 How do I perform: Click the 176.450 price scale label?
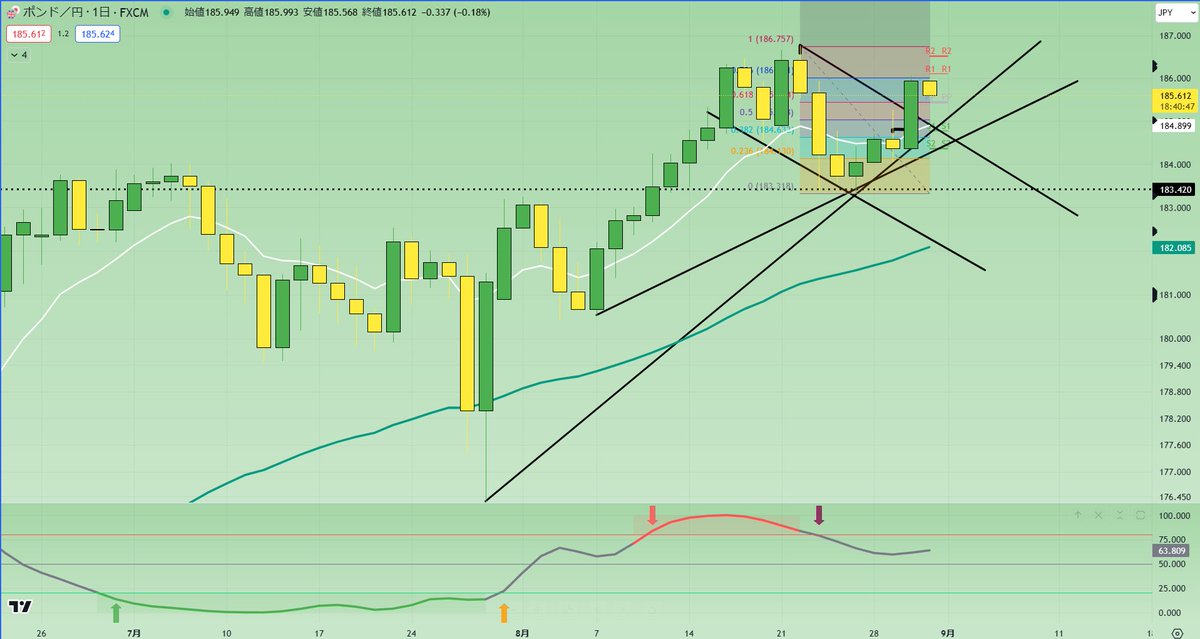click(1173, 497)
